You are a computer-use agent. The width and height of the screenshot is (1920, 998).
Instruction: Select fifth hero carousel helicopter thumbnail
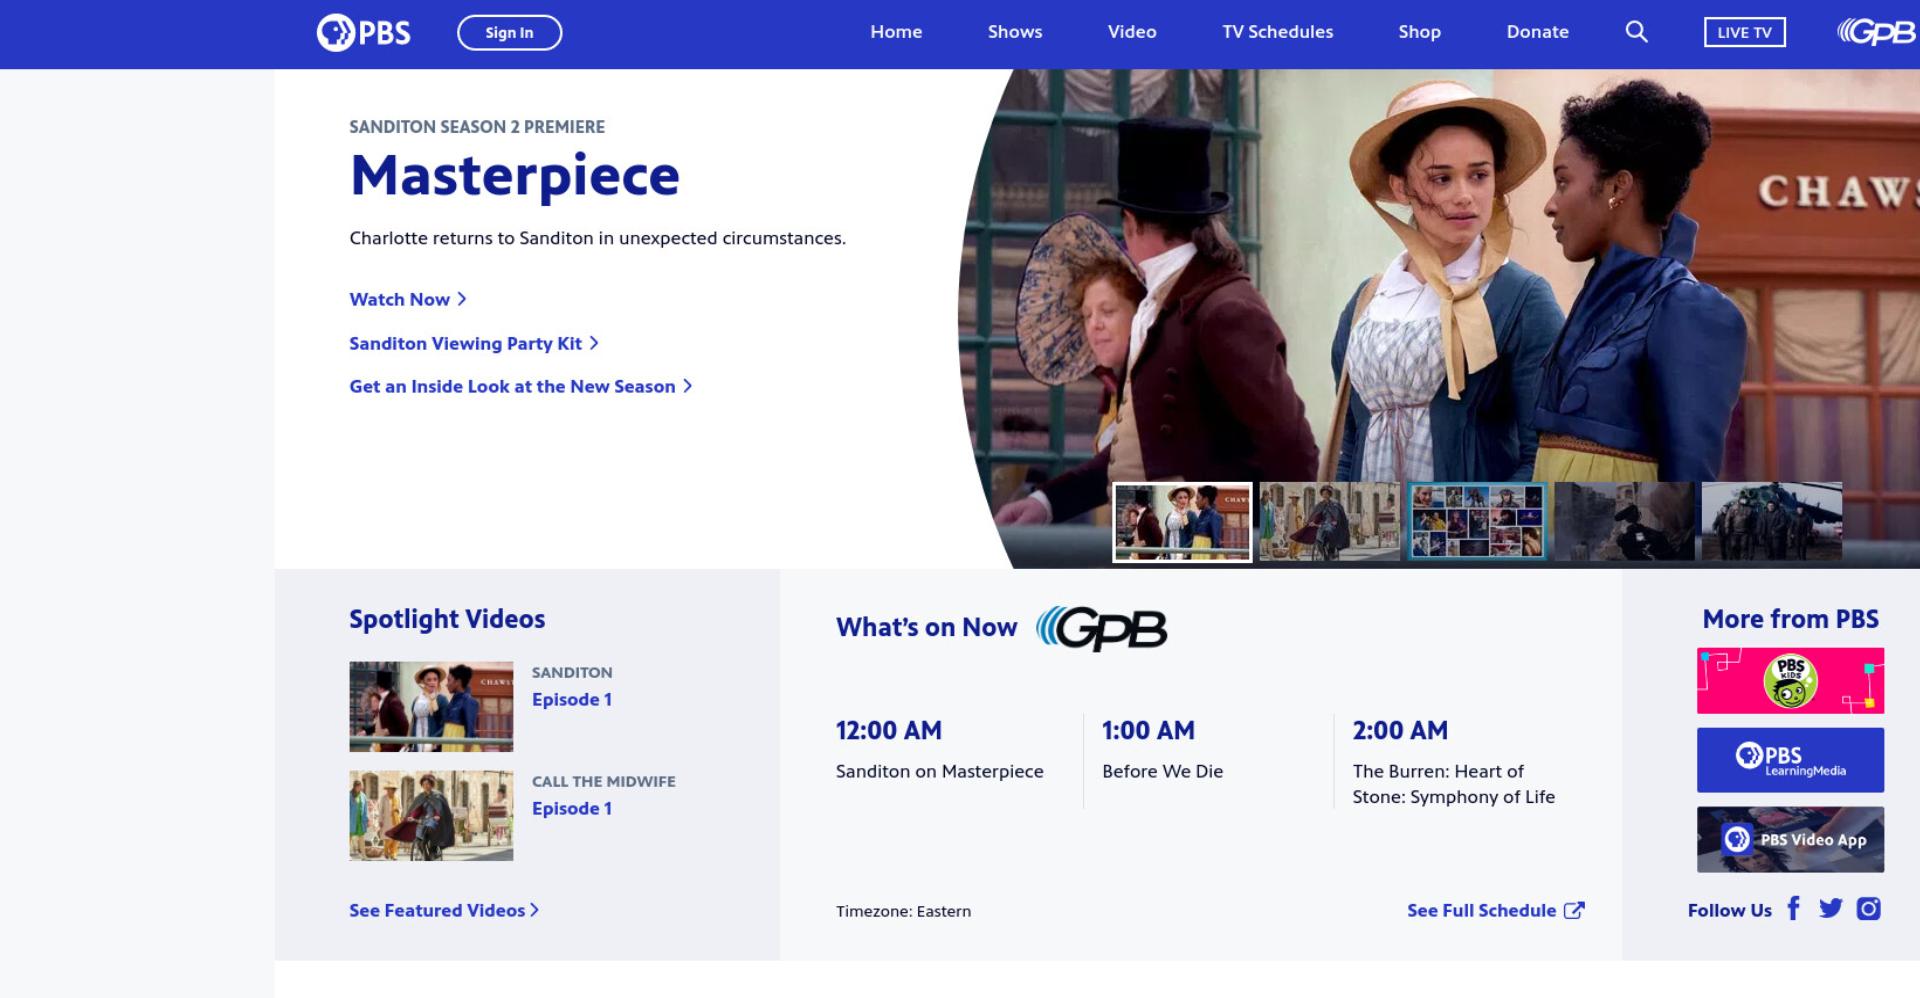[1771, 521]
